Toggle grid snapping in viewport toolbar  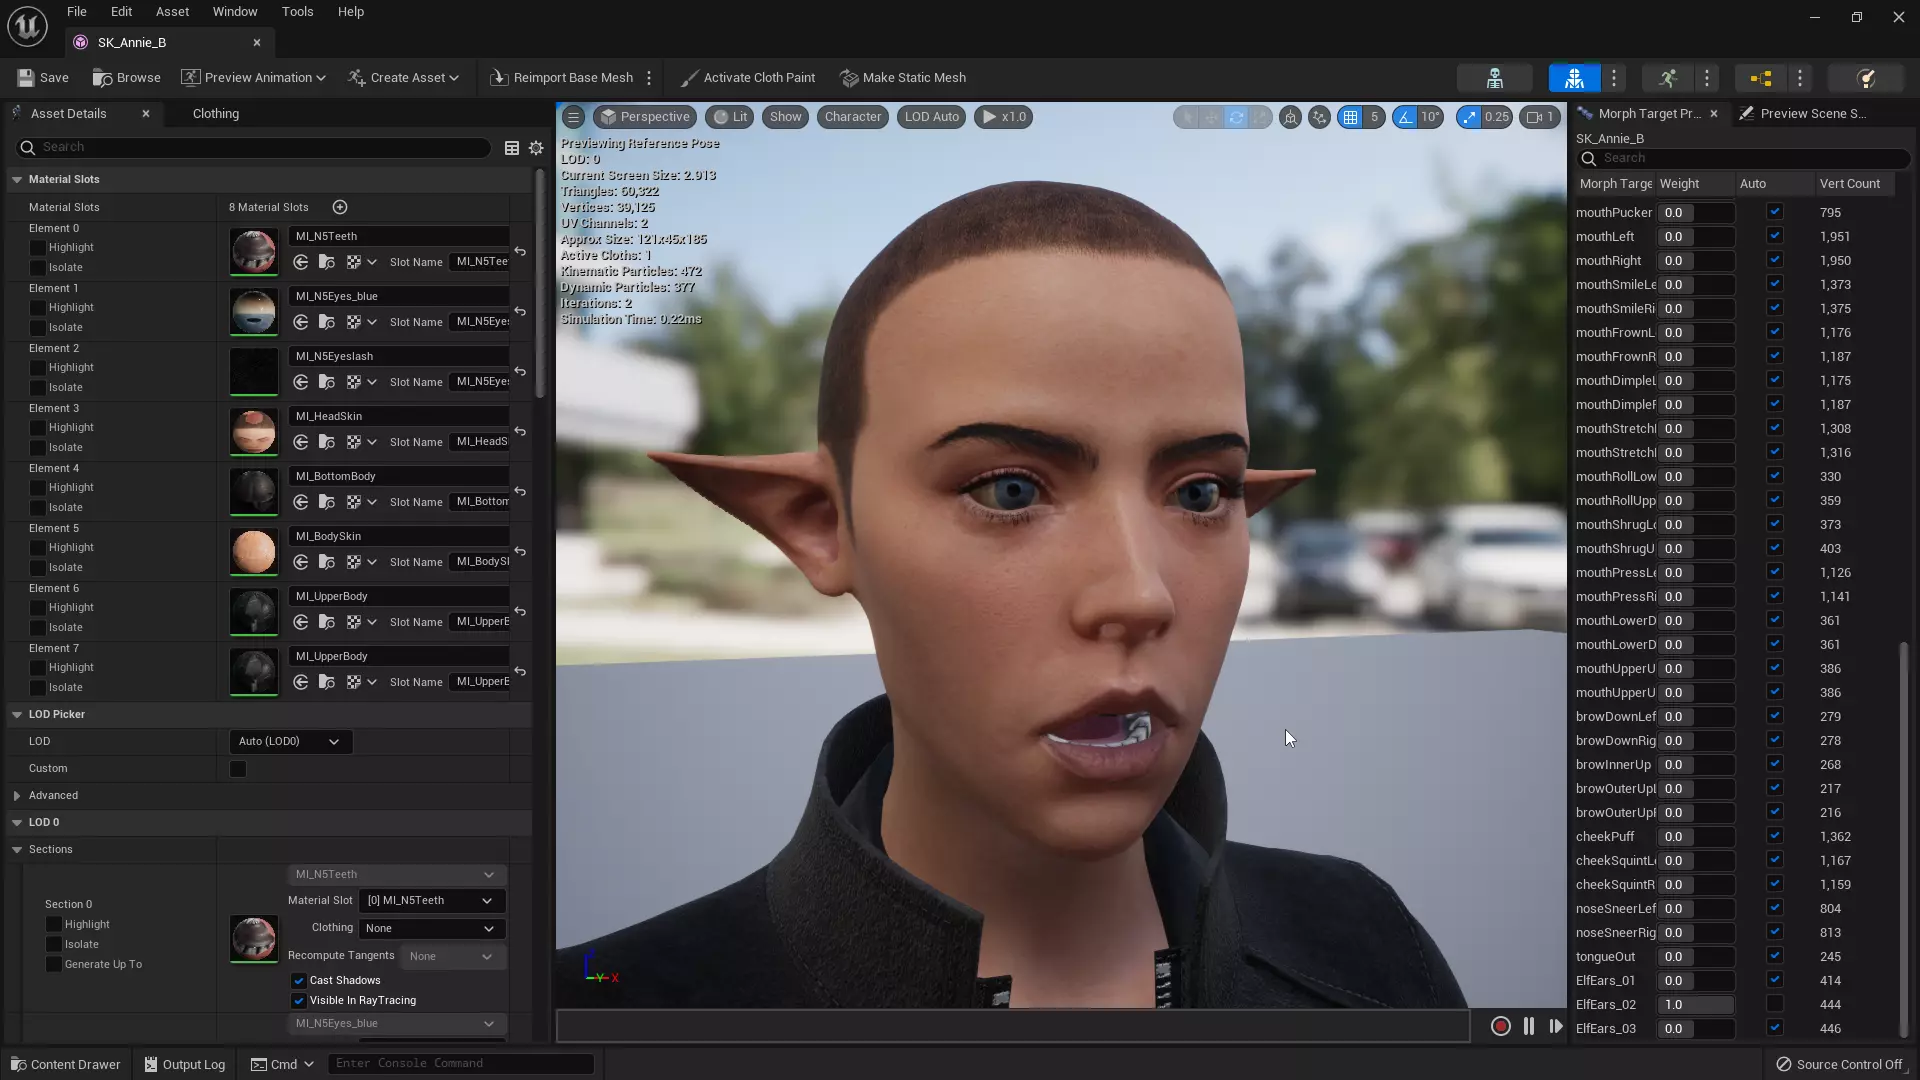coord(1350,117)
